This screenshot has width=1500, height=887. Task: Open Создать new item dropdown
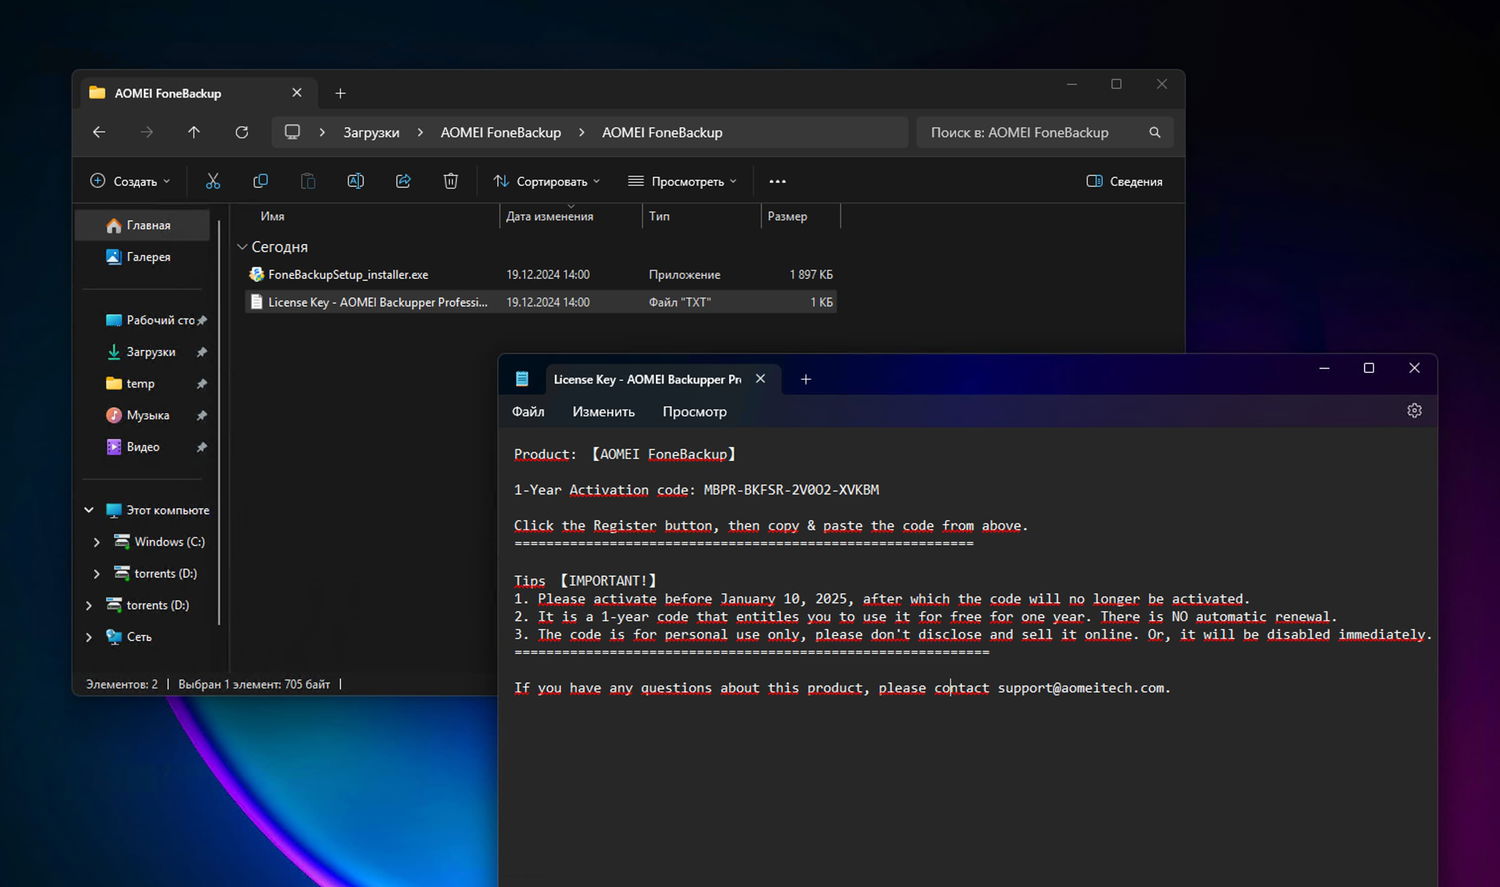[130, 181]
